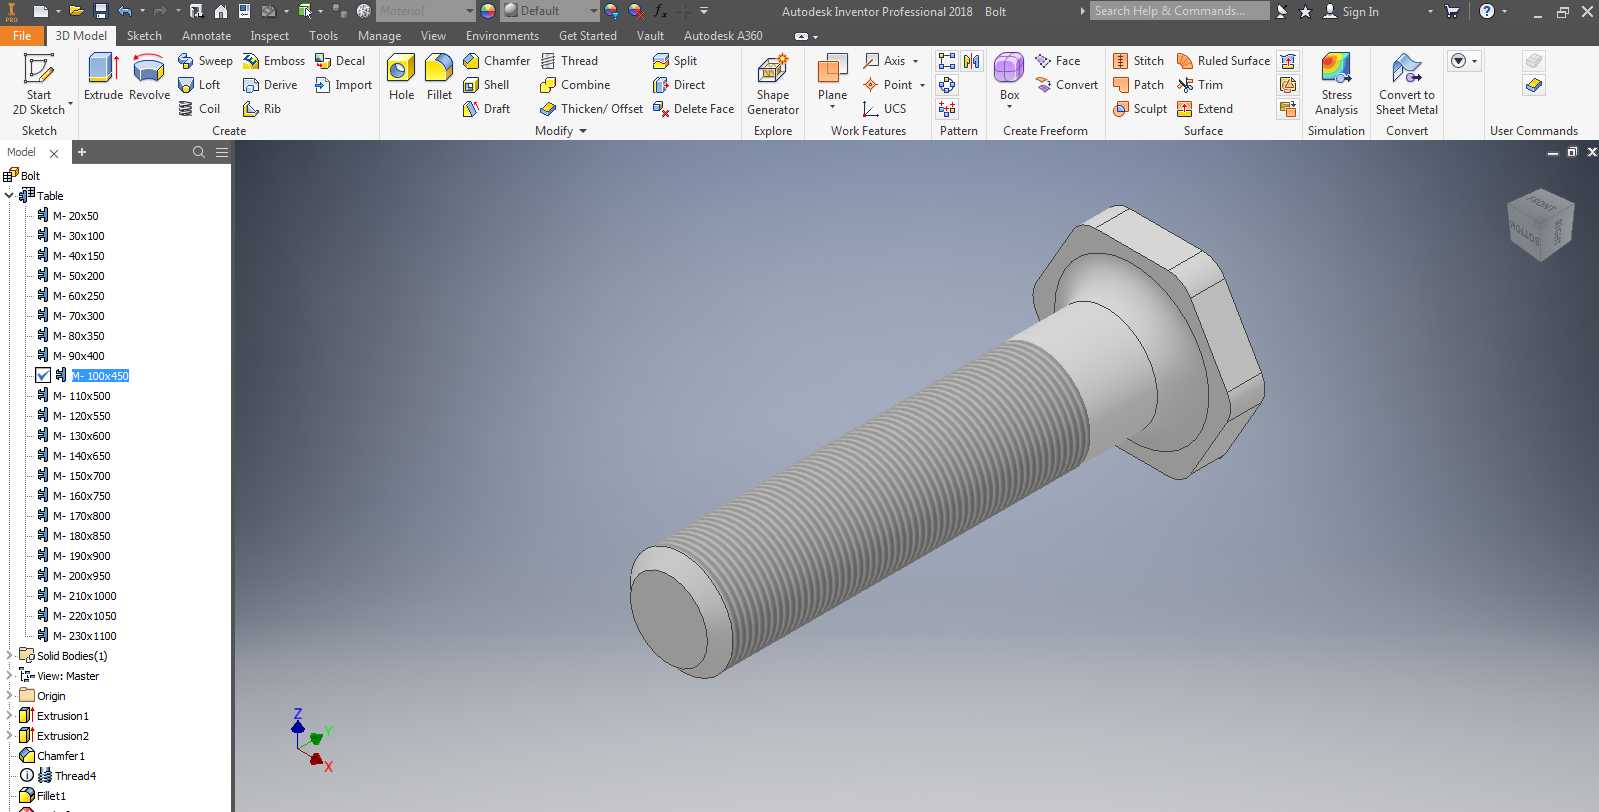Expand the Extrusion1 feature node
Image resolution: width=1599 pixels, height=812 pixels.
pos(10,715)
